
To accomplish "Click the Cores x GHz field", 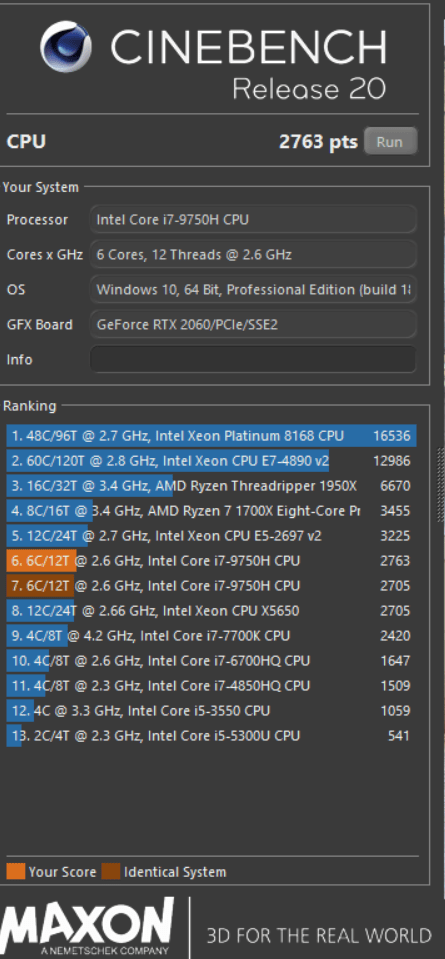I will click(253, 254).
